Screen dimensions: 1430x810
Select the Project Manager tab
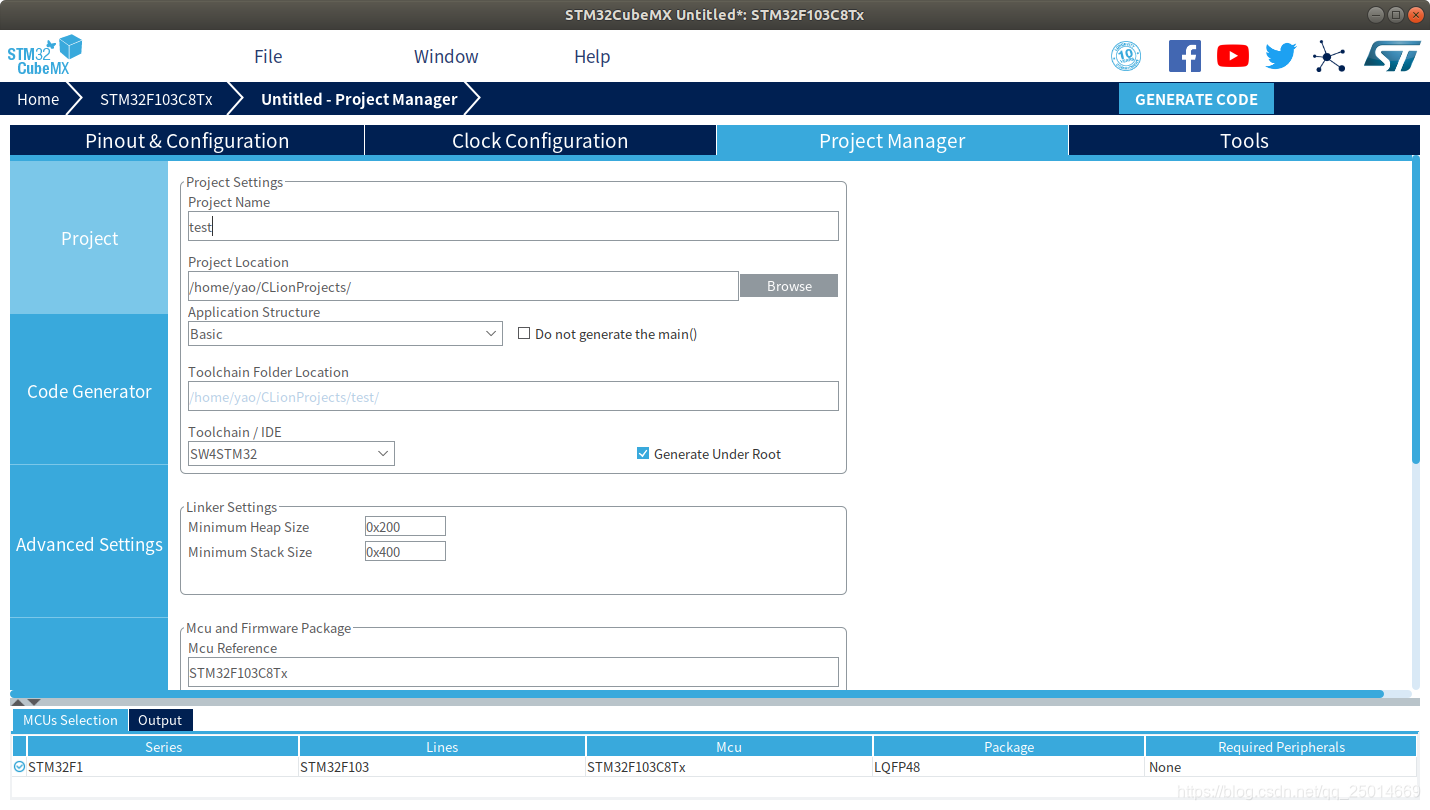pyautogui.click(x=892, y=141)
